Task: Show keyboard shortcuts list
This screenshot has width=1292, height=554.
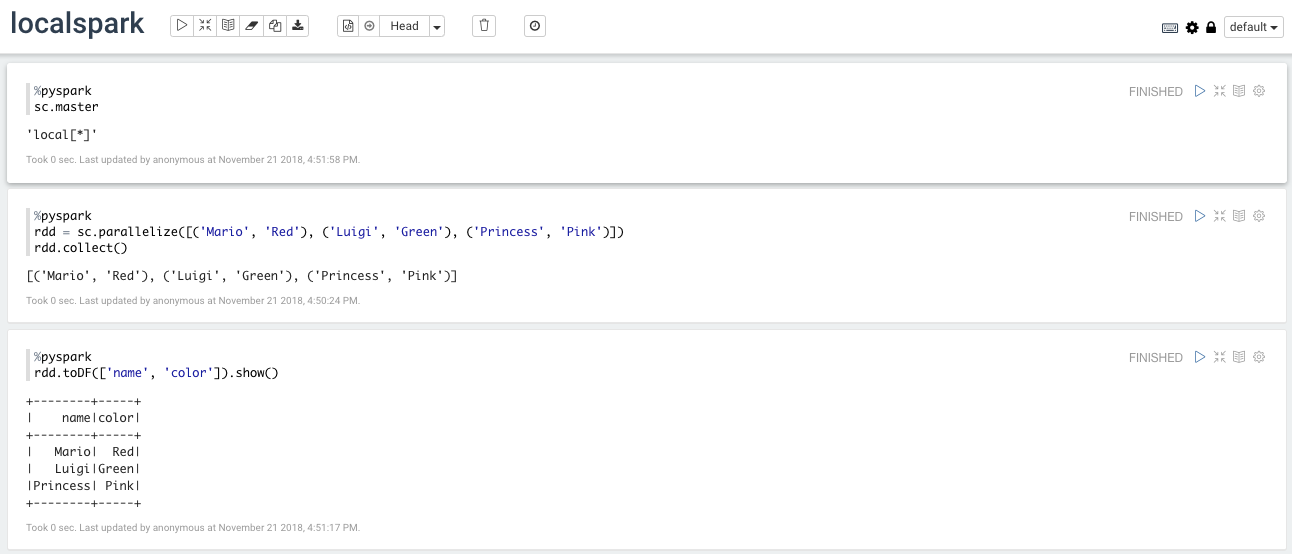Action: point(1170,28)
